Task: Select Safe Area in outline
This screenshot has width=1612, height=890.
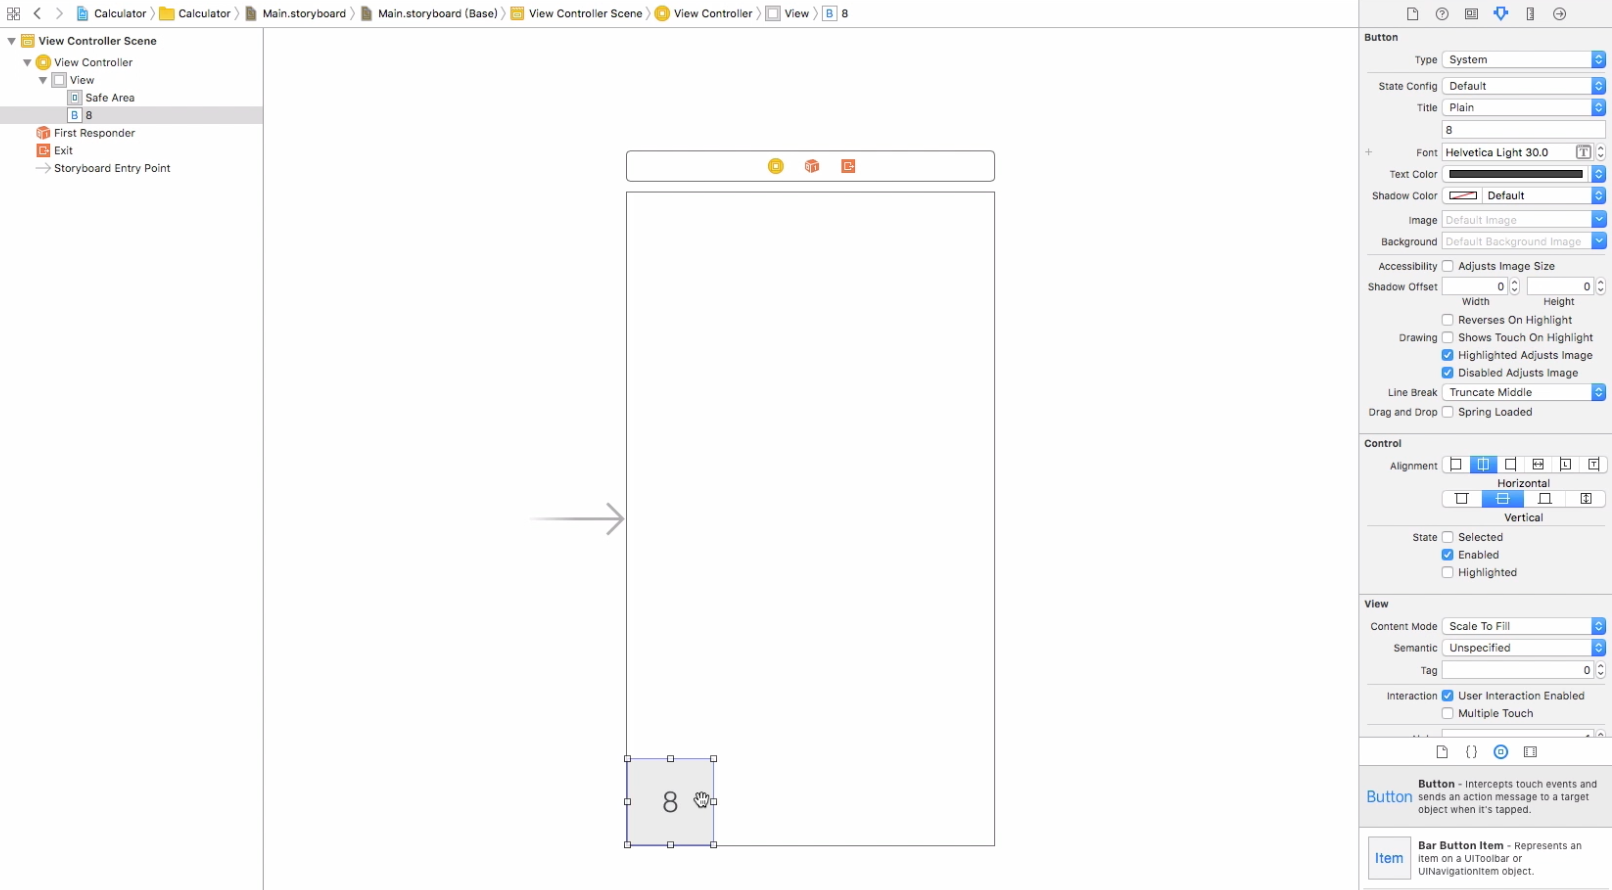Action: click(110, 98)
